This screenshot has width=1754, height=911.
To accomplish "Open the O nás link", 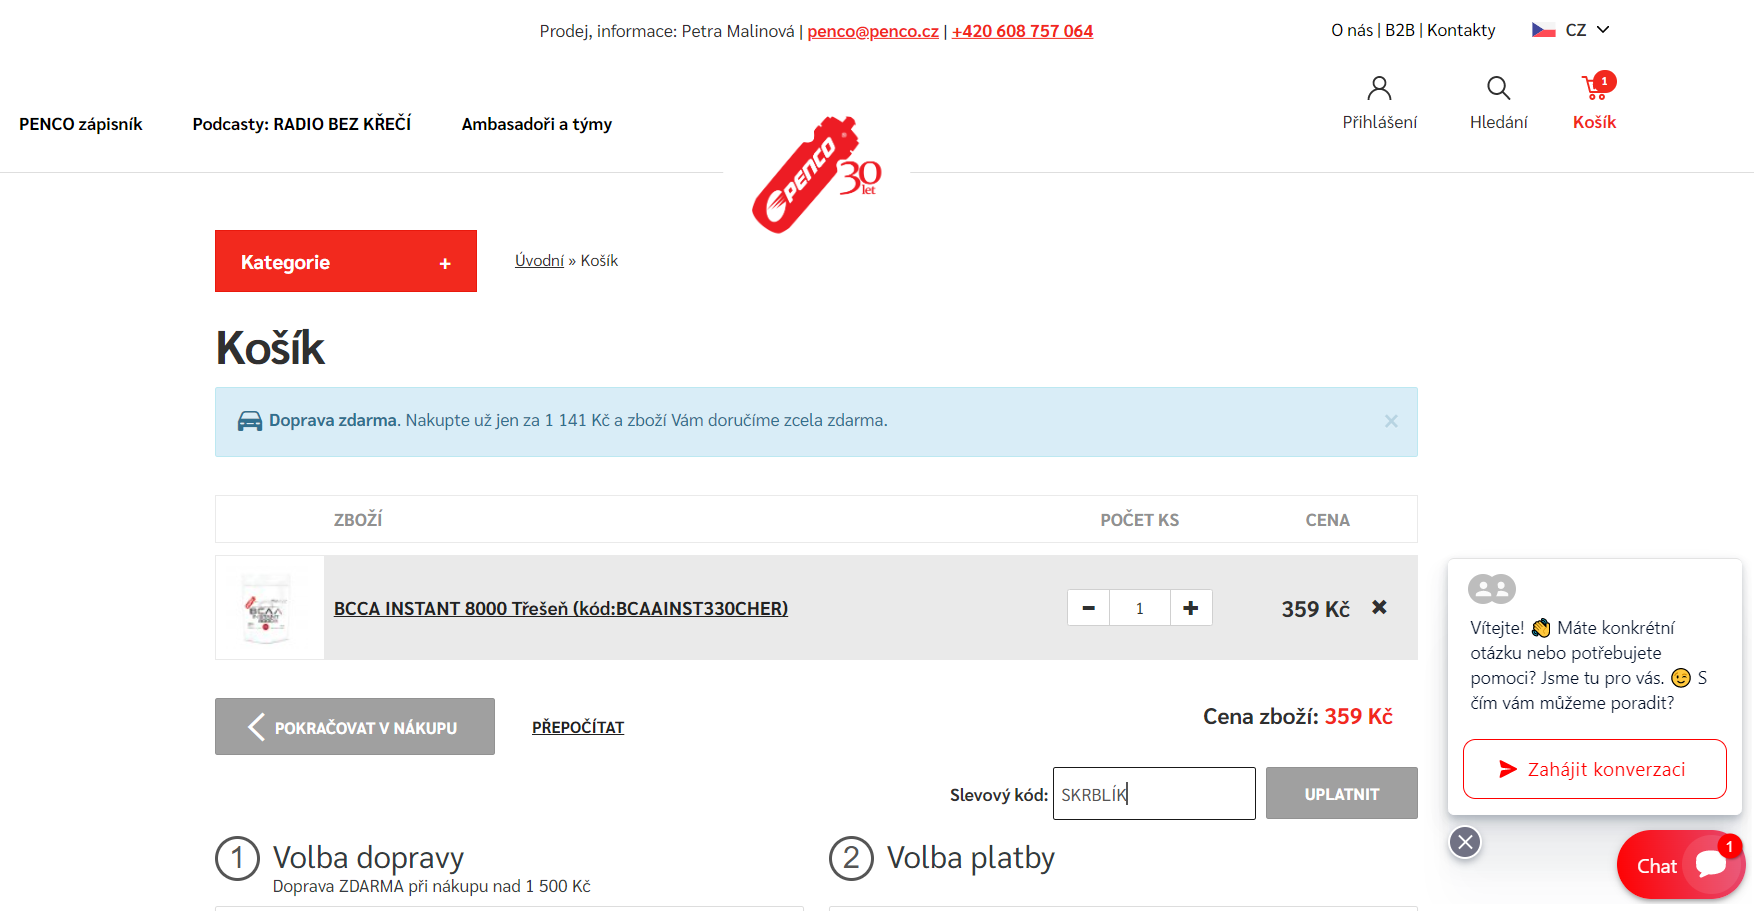I will click(1352, 30).
